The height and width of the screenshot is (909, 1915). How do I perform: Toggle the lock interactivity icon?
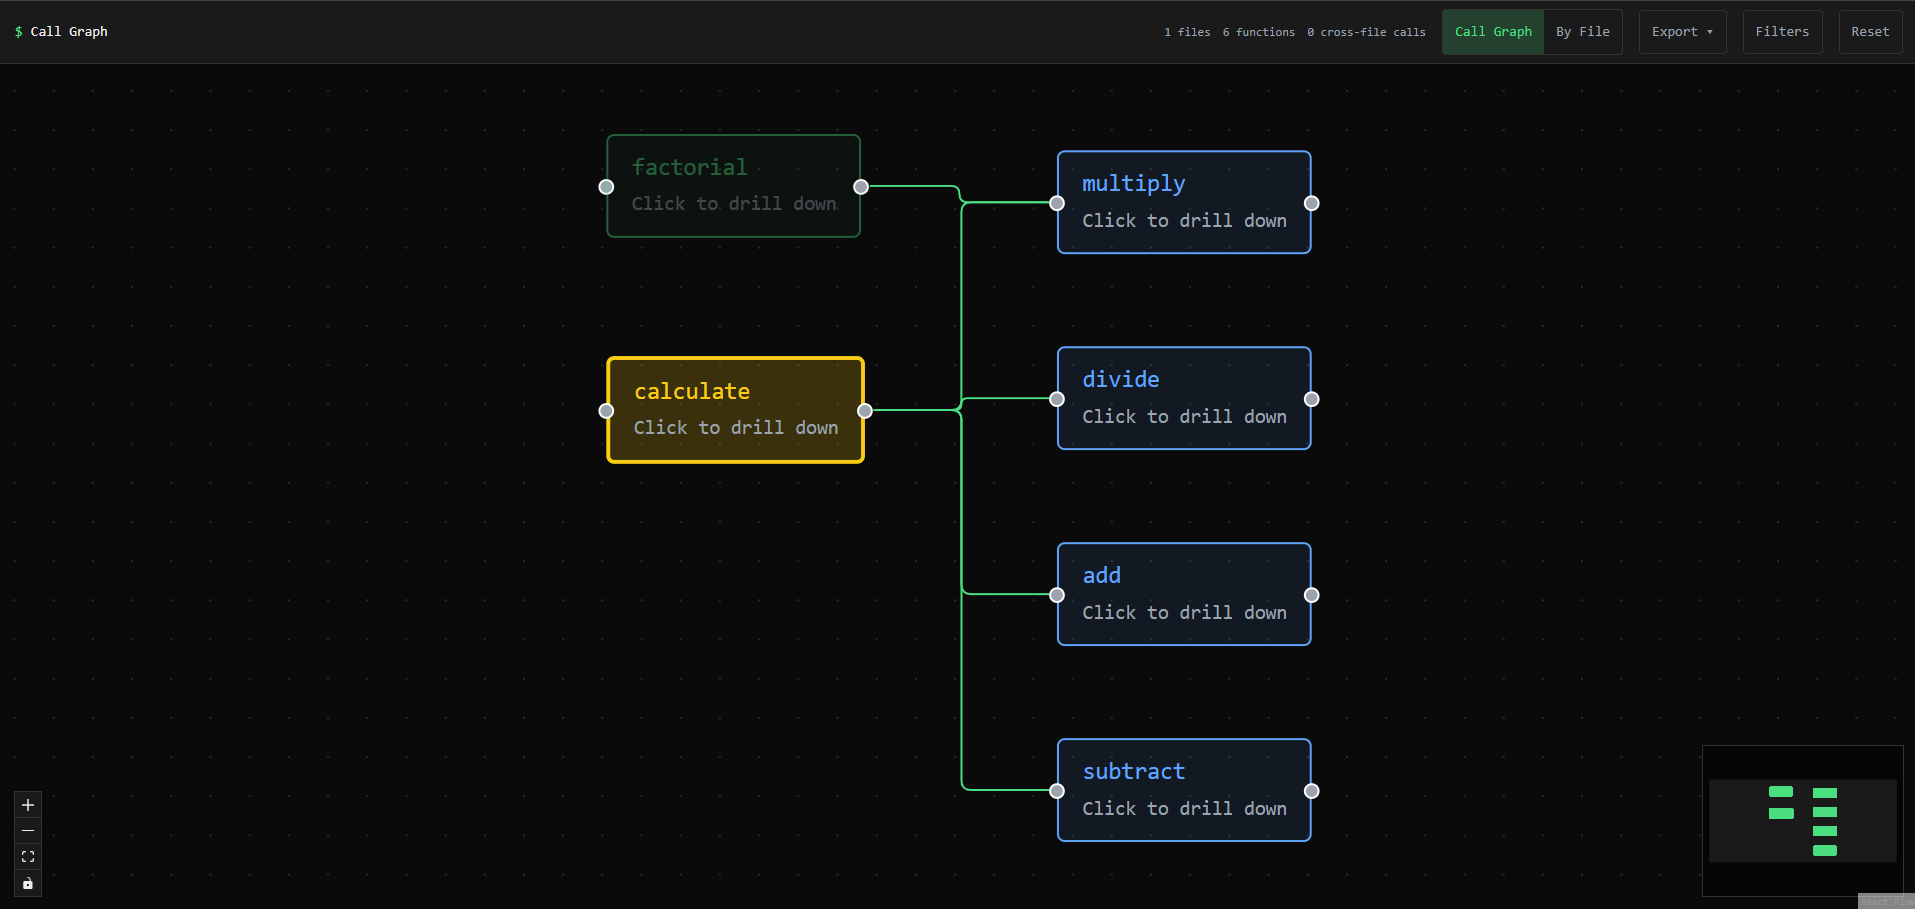point(28,883)
